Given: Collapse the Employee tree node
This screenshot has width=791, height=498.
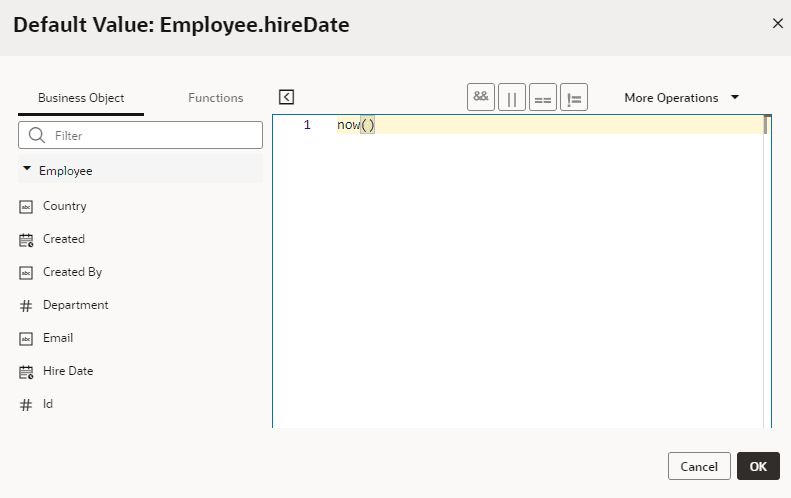Looking at the screenshot, I should coord(27,169).
